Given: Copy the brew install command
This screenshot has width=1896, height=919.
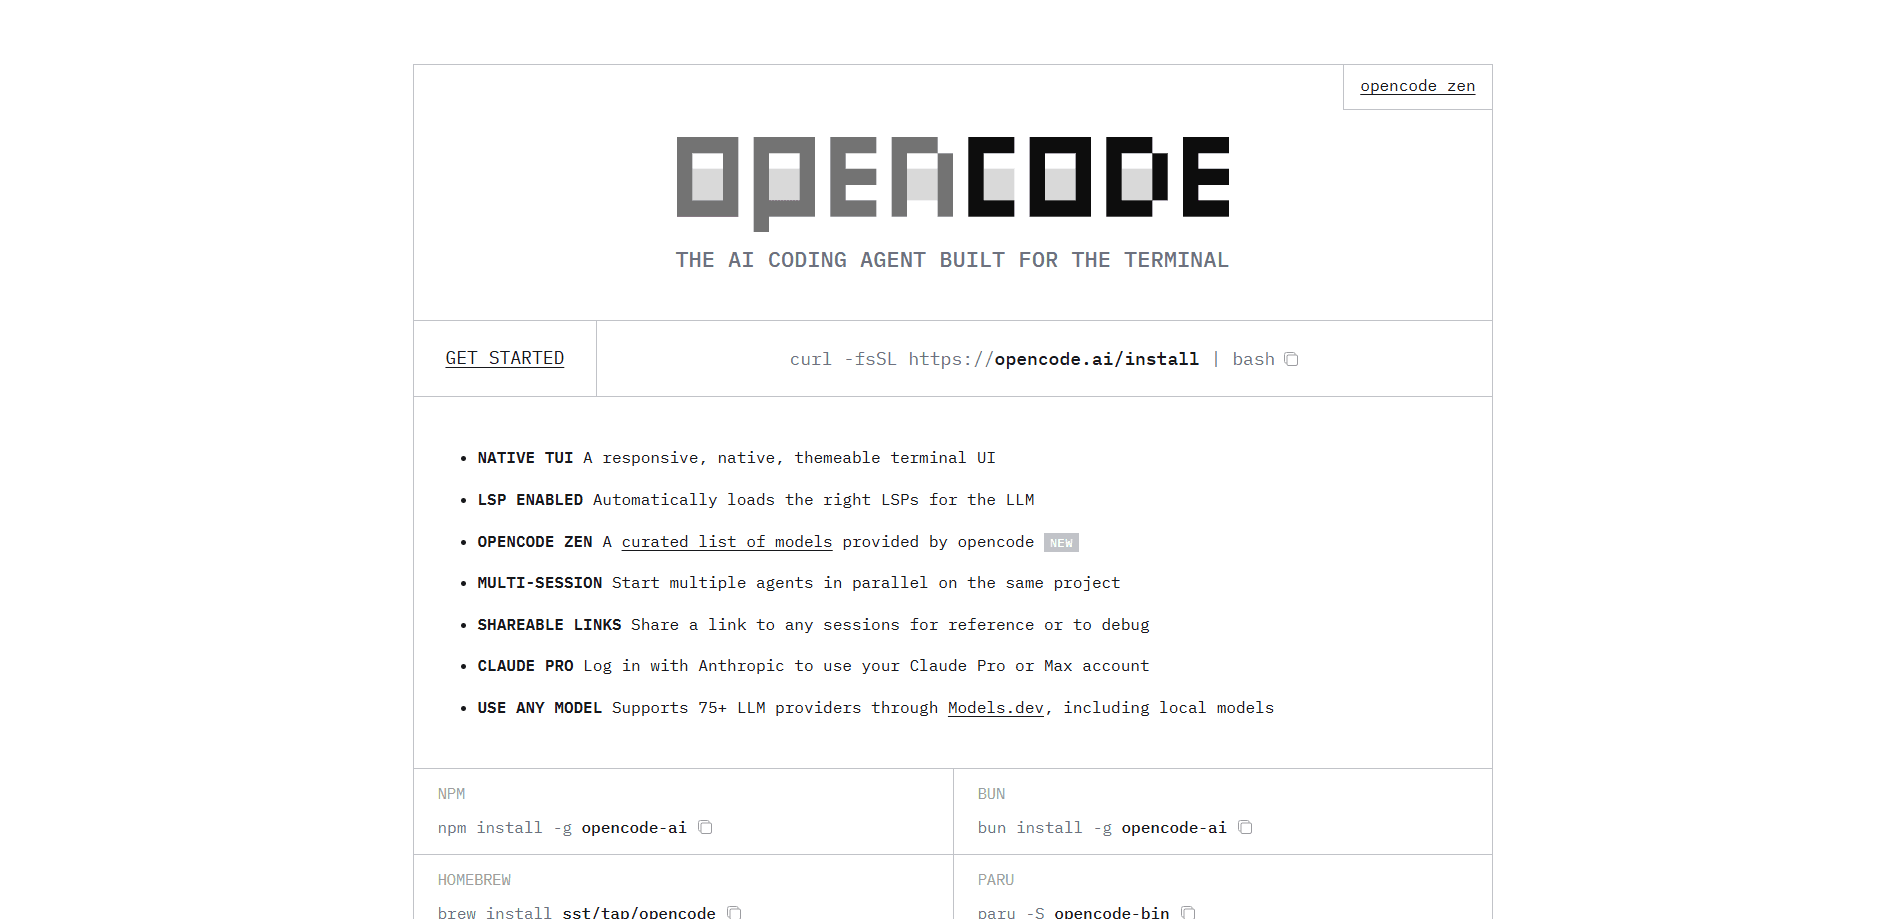Looking at the screenshot, I should (734, 912).
